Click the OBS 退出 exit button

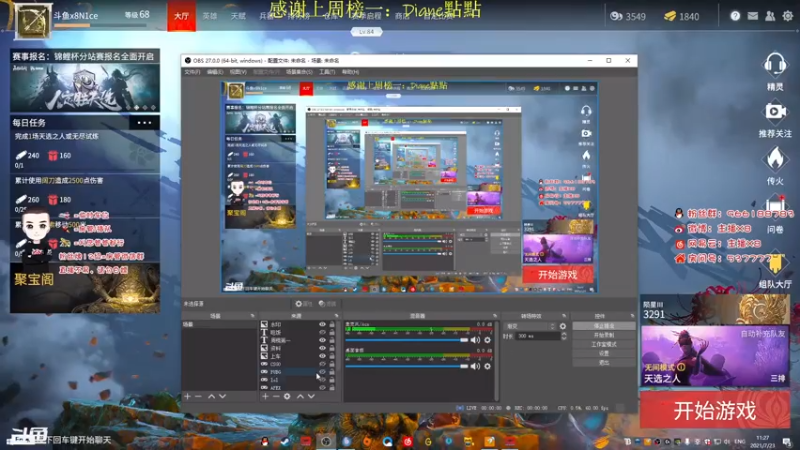[x=604, y=362]
